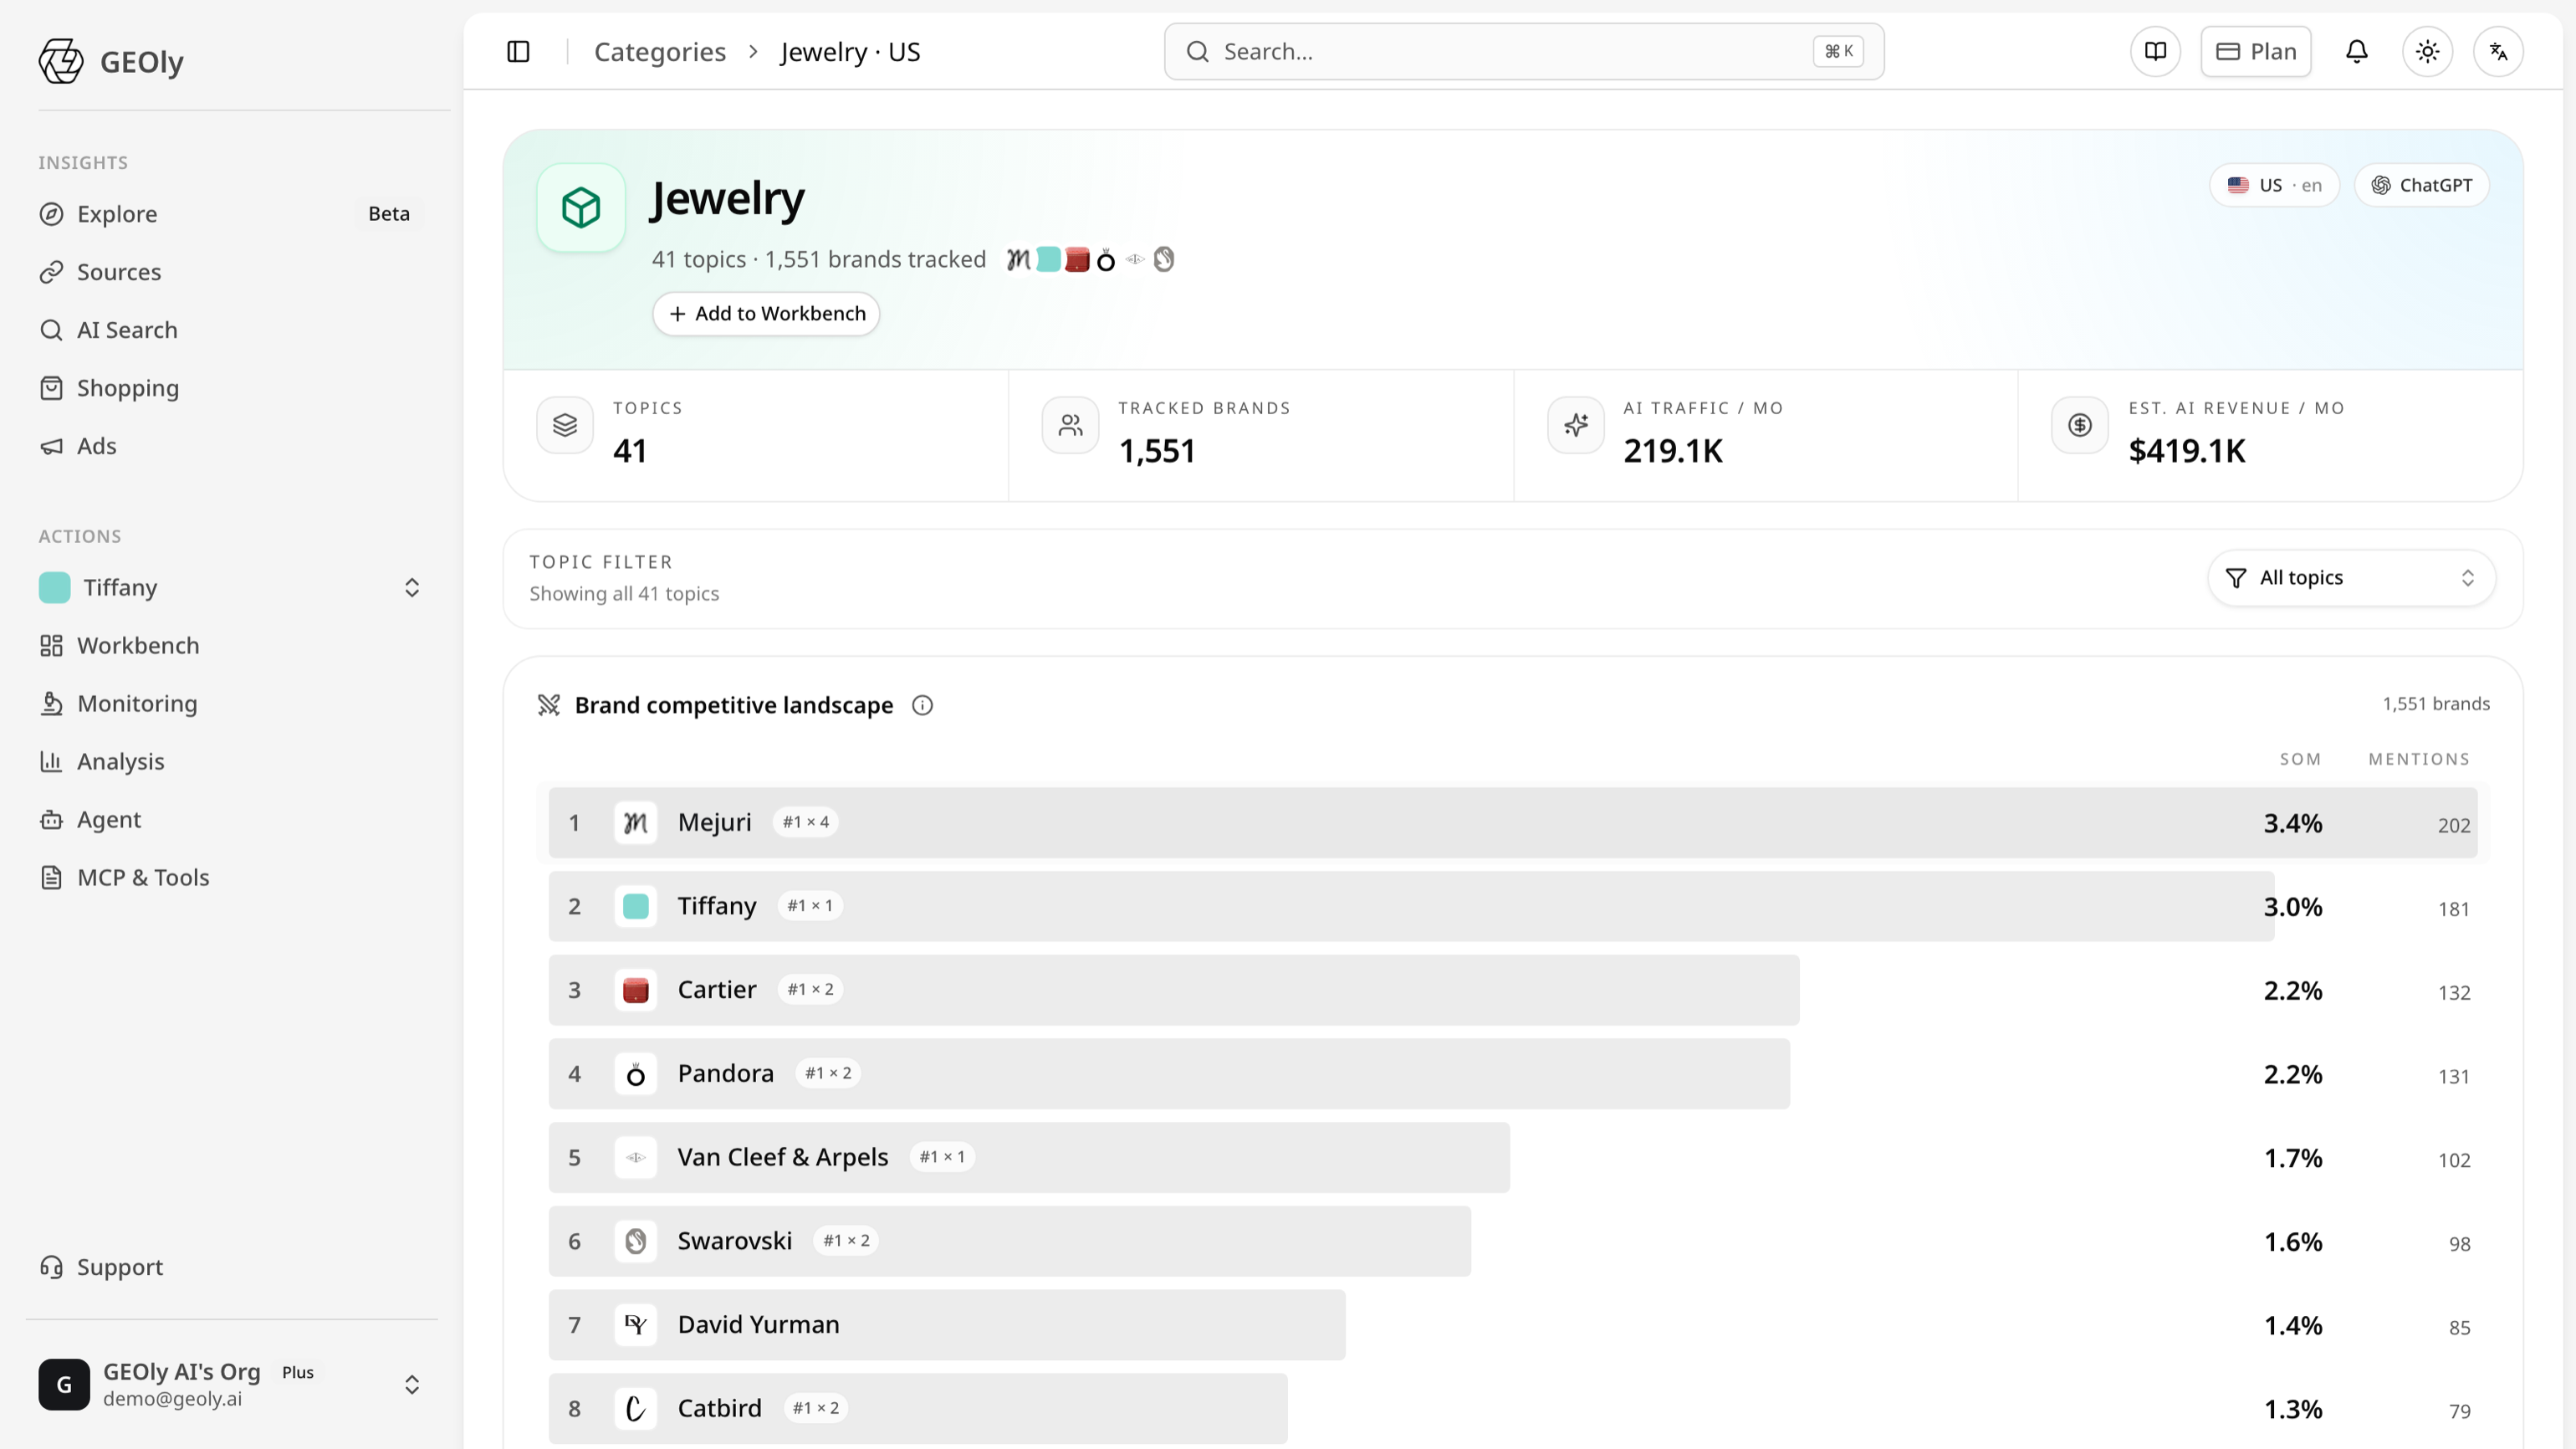Click the MENTIONS column header
Screen dimensions: 2576x1449
tap(2419, 760)
